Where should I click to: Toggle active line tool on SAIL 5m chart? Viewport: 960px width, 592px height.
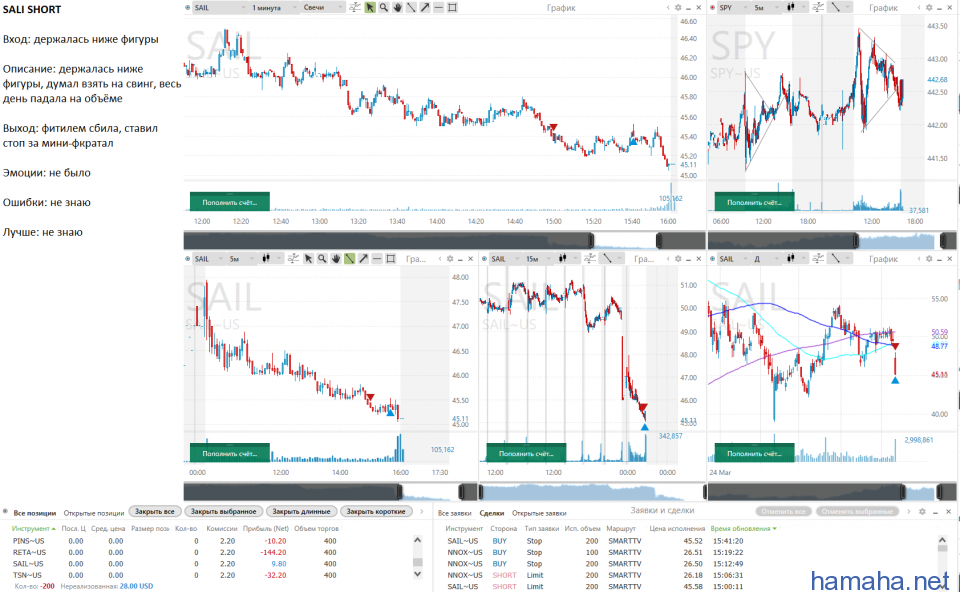(350, 259)
